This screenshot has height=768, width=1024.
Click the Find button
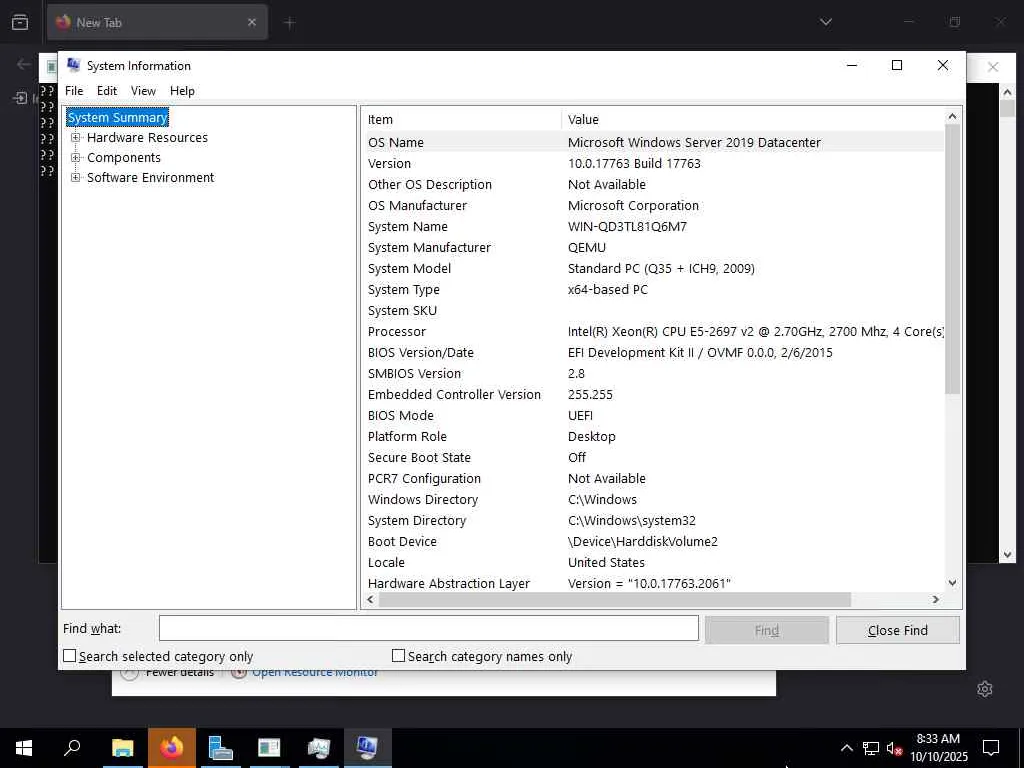pyautogui.click(x=767, y=630)
